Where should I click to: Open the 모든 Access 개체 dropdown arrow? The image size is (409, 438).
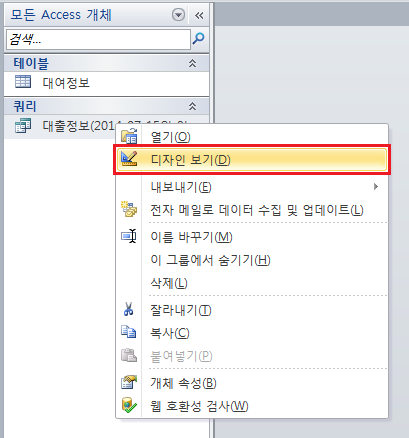coord(179,15)
